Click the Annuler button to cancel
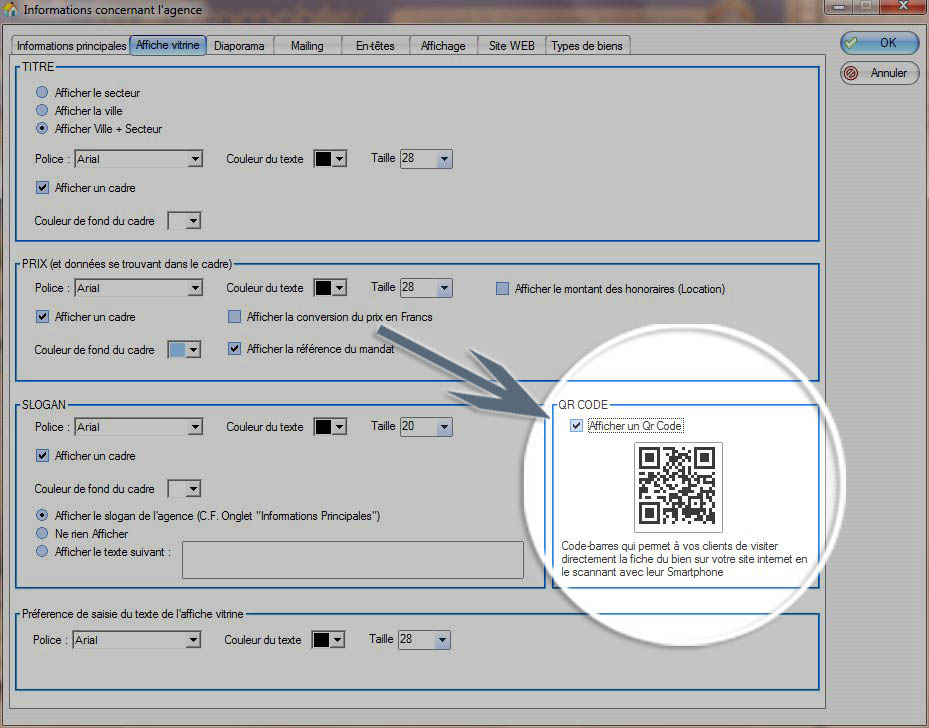 point(880,73)
